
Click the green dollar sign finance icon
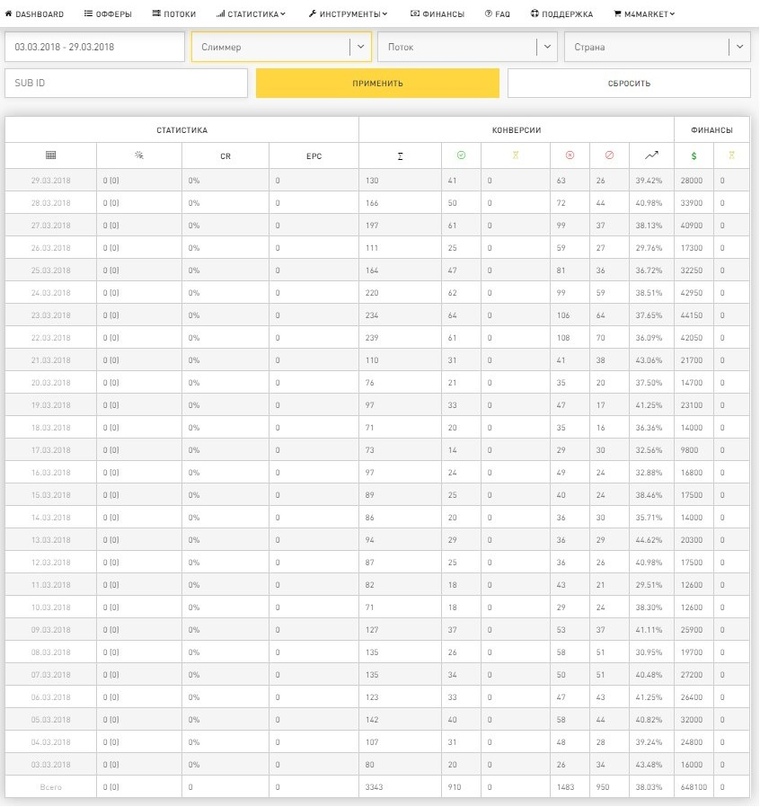click(x=694, y=155)
